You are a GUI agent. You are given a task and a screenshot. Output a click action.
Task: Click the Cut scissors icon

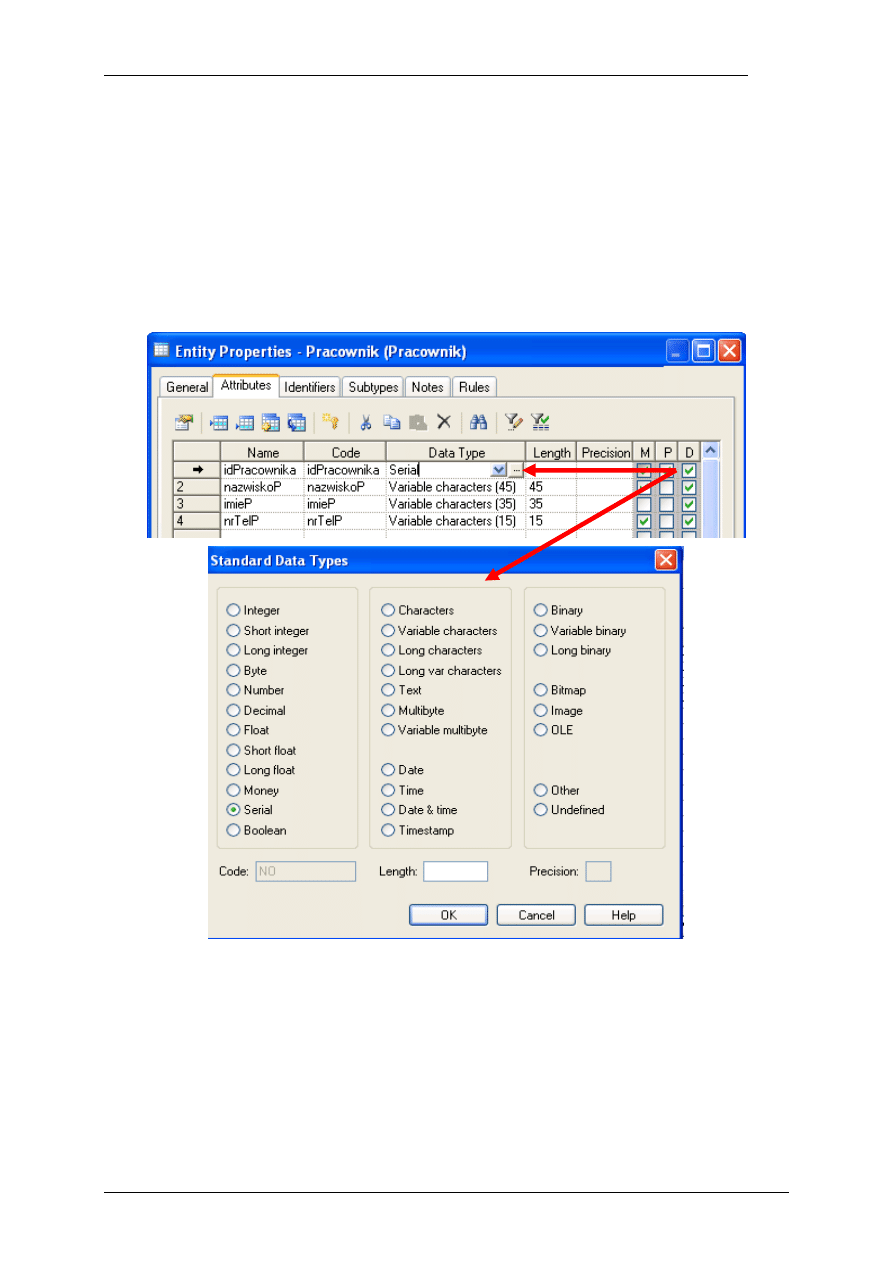(366, 423)
